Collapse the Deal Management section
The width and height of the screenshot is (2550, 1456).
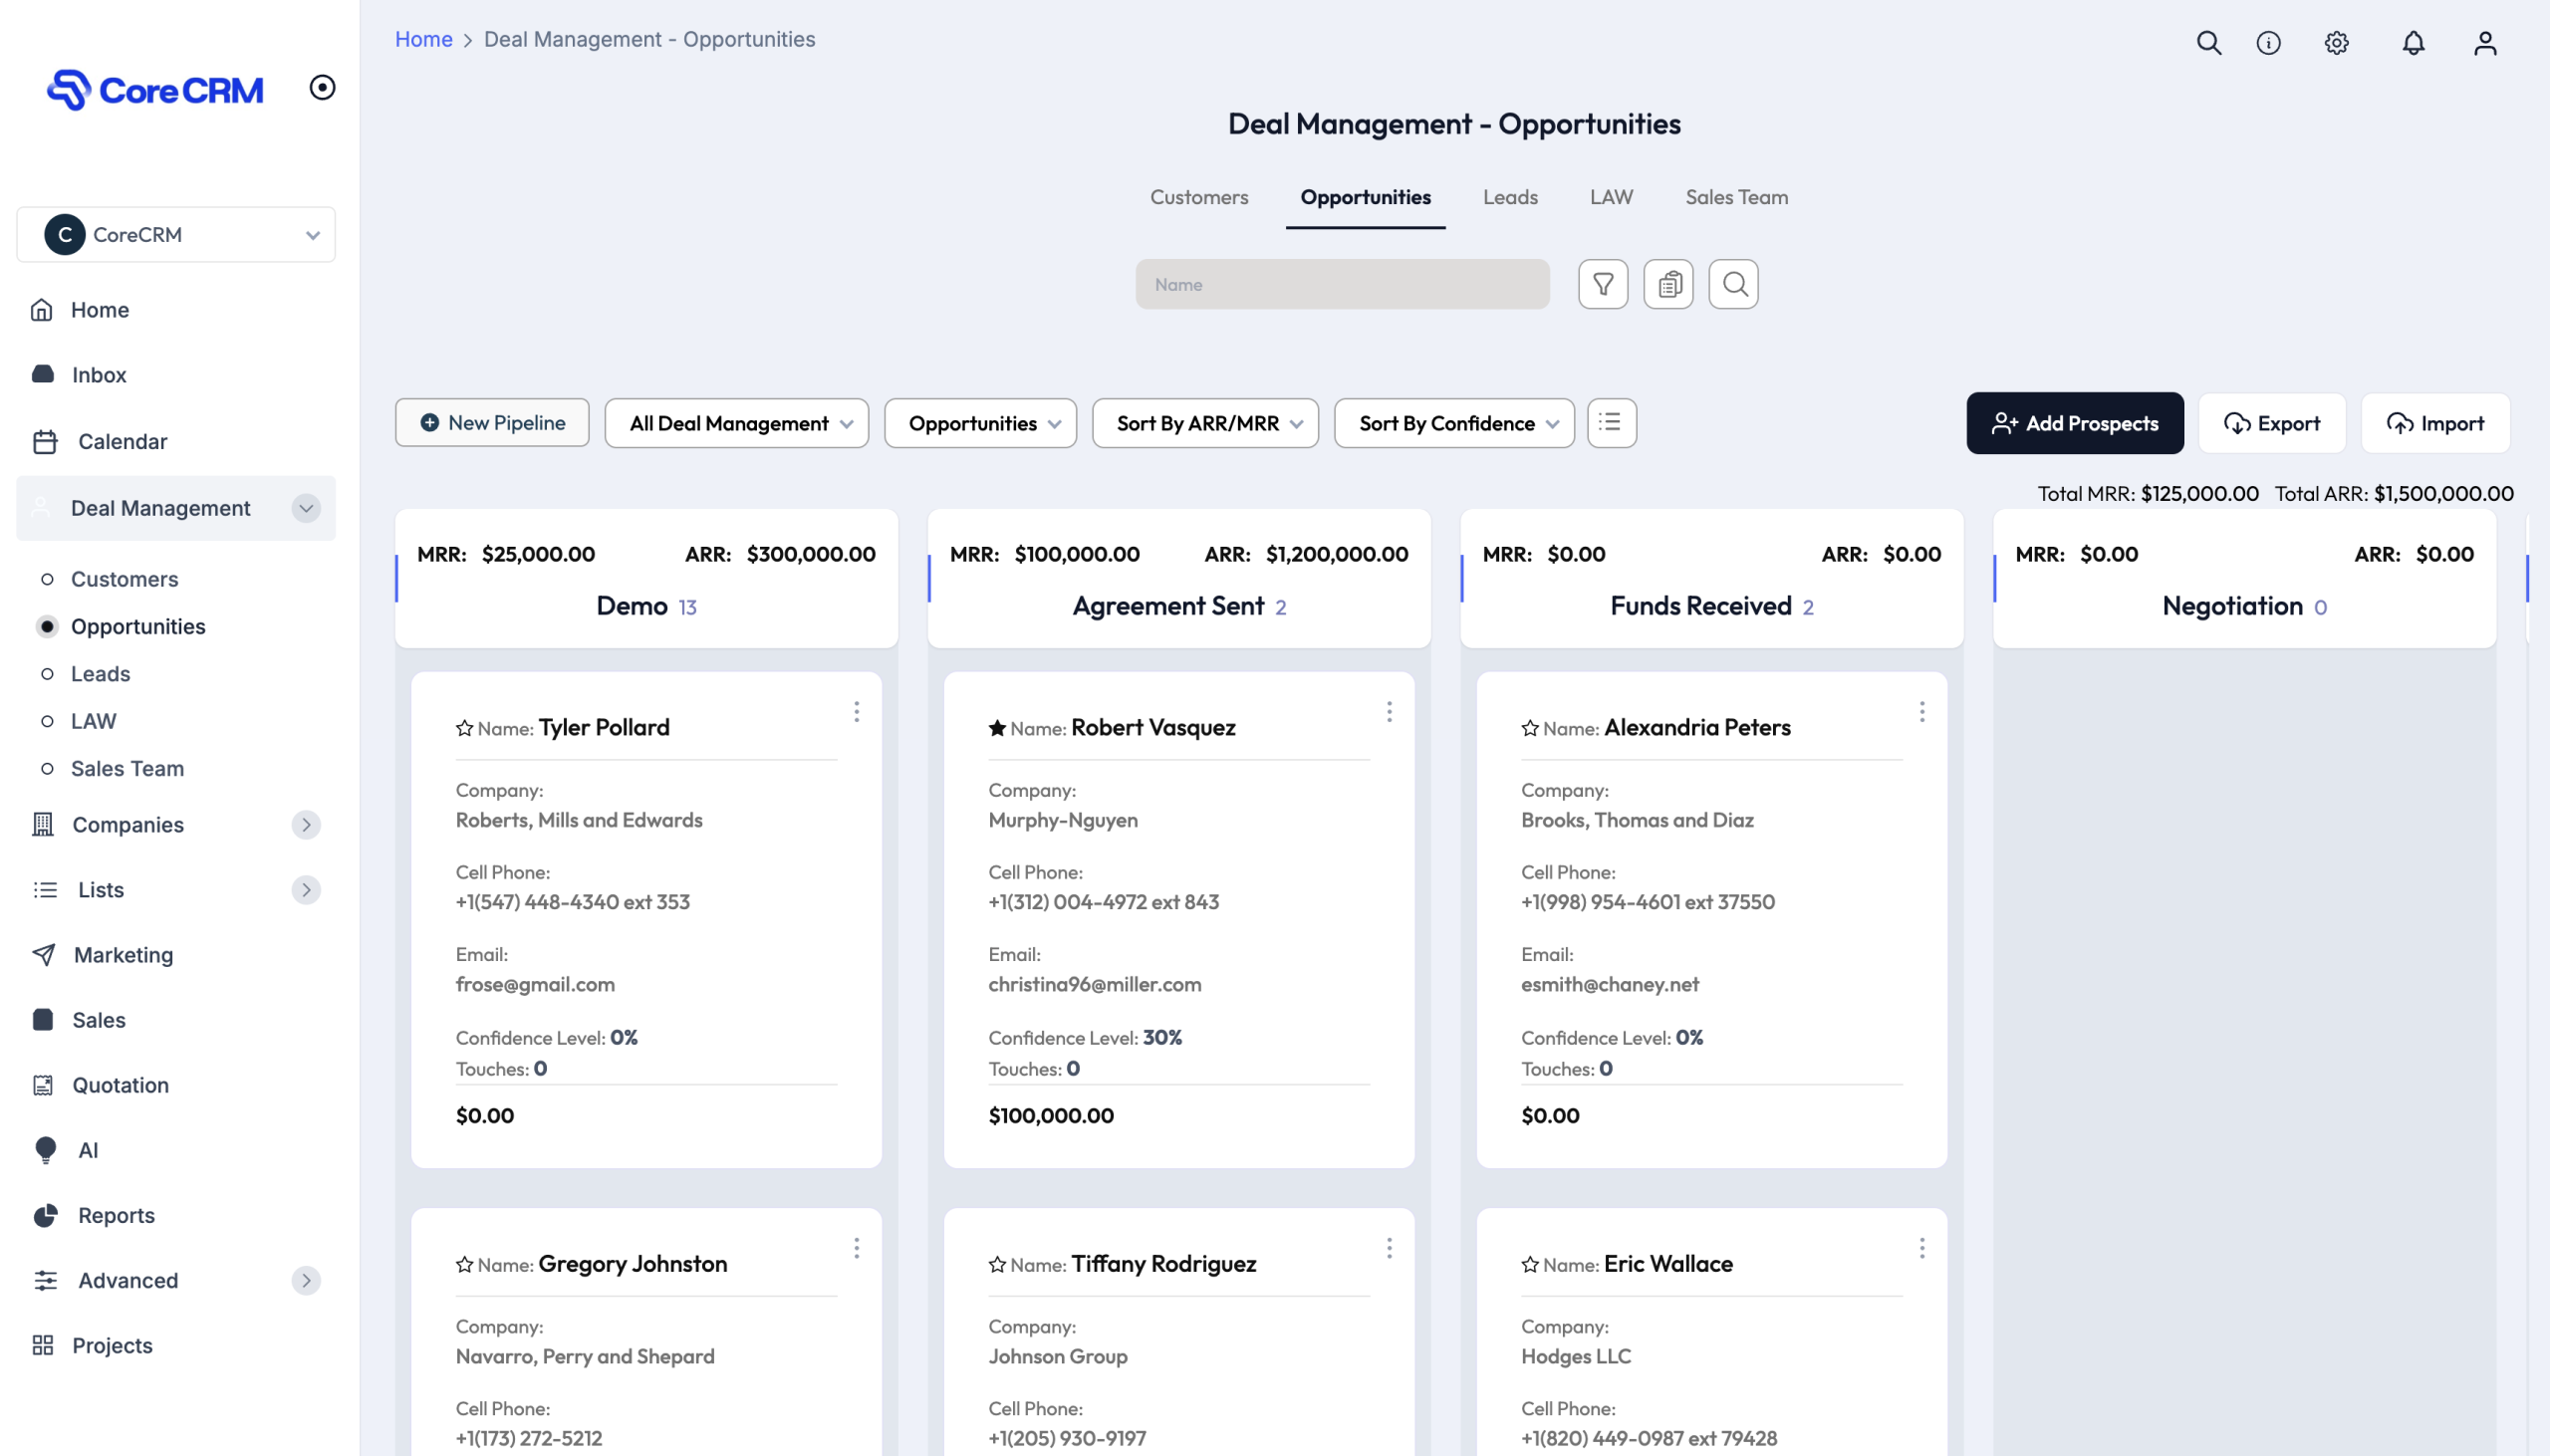coord(306,508)
